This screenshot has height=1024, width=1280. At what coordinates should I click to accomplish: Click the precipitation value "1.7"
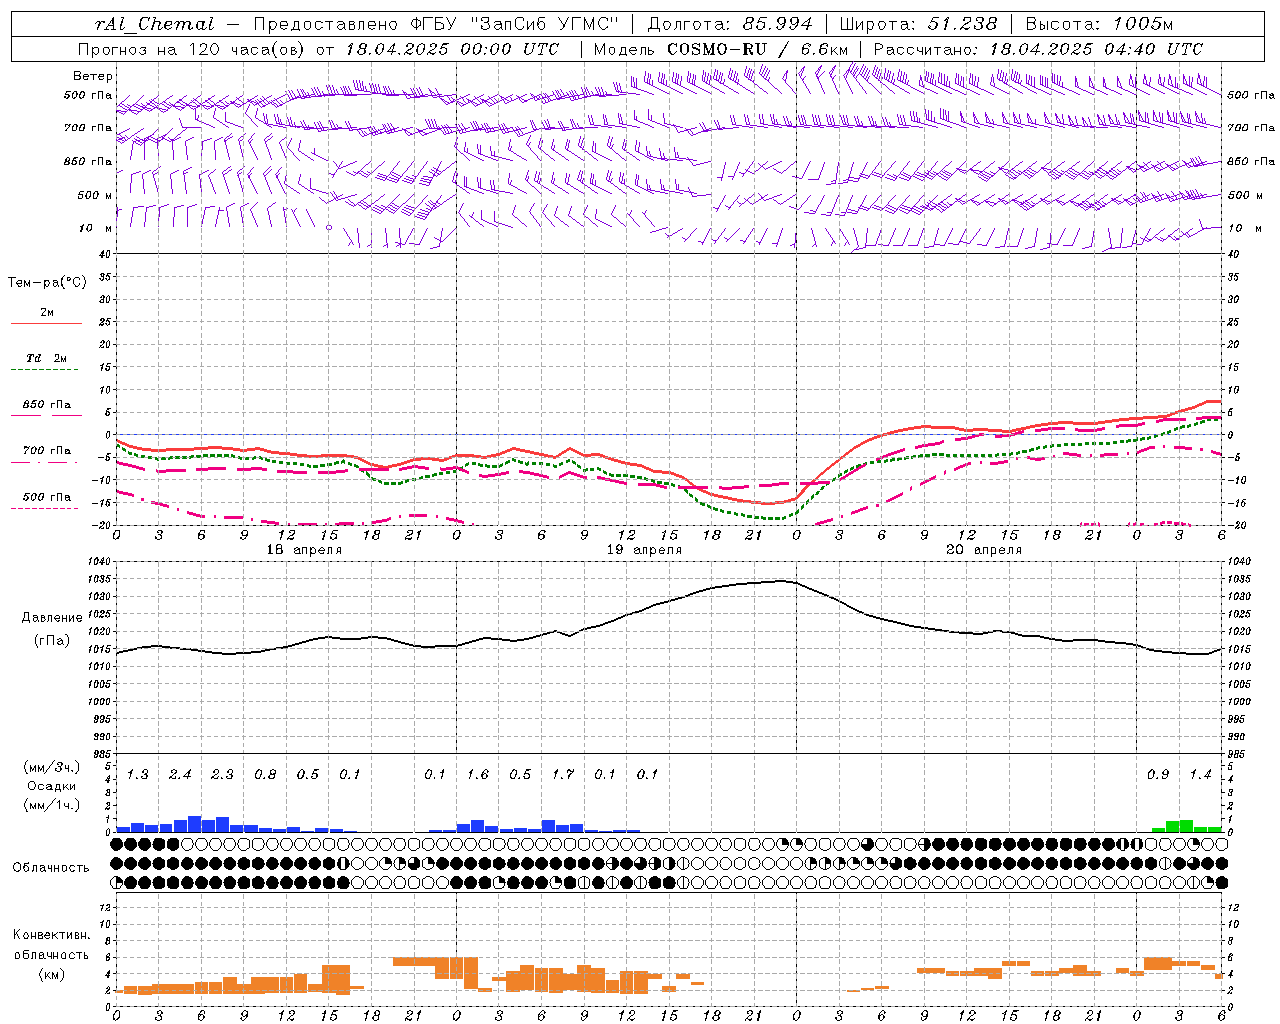coord(563,774)
